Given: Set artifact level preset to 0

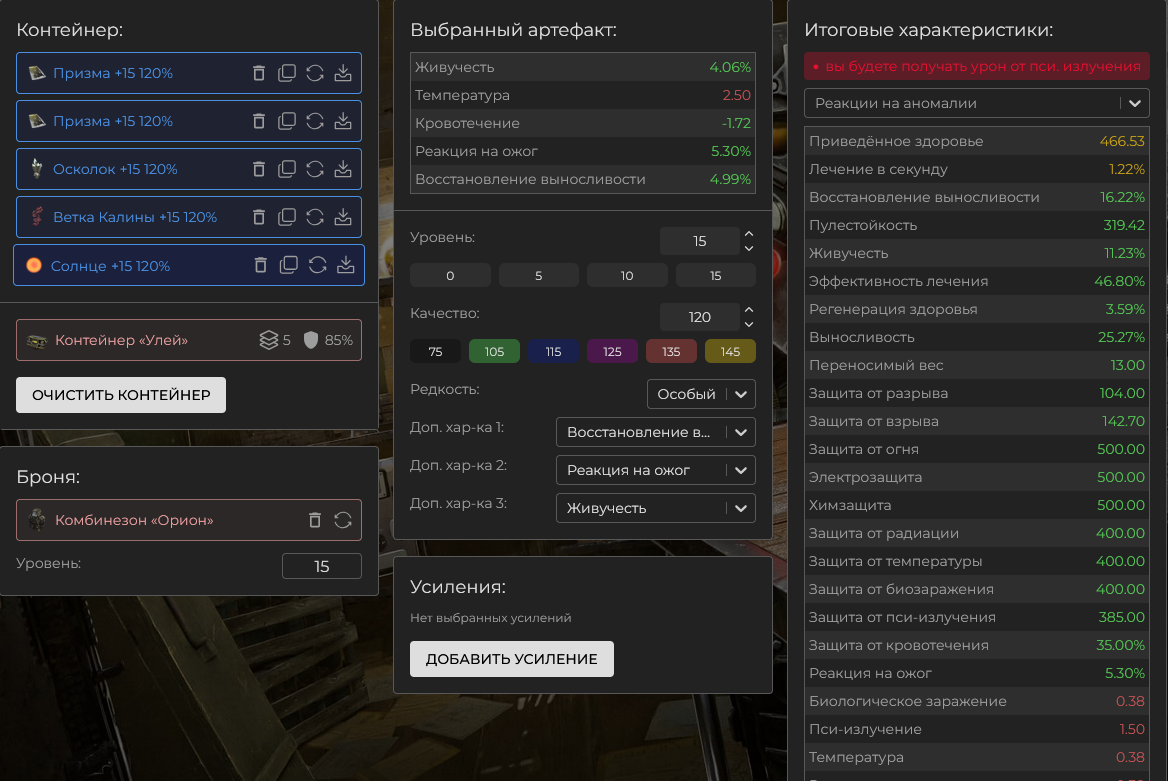Looking at the screenshot, I should (450, 276).
